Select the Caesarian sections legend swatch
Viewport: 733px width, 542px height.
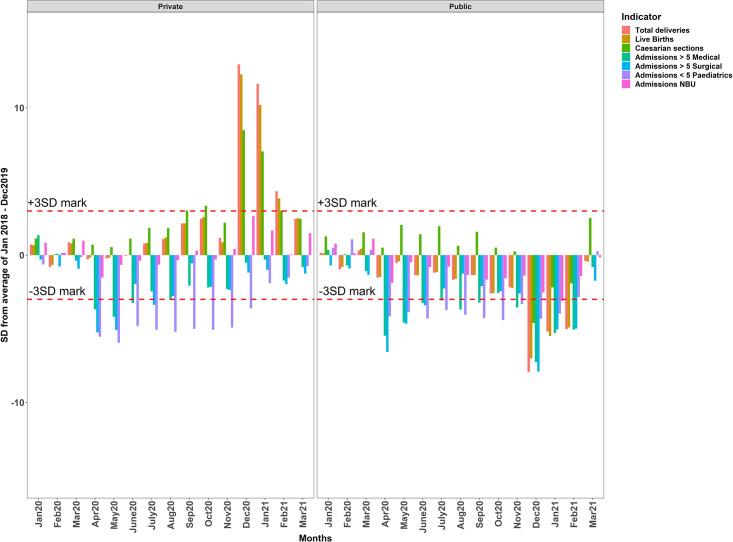click(x=625, y=48)
